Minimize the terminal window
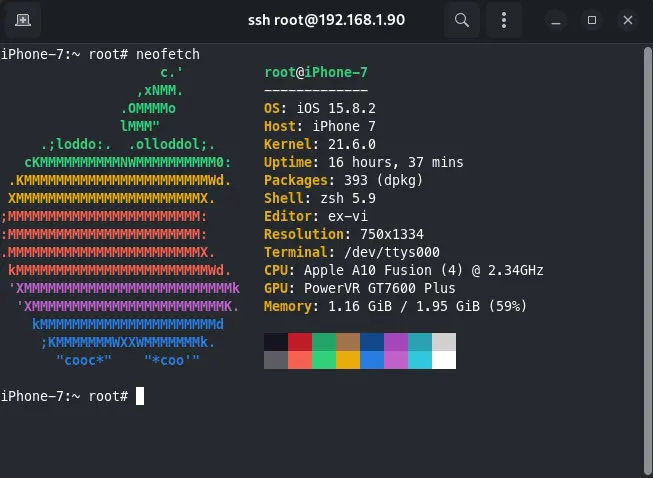653x478 pixels. [x=556, y=20]
